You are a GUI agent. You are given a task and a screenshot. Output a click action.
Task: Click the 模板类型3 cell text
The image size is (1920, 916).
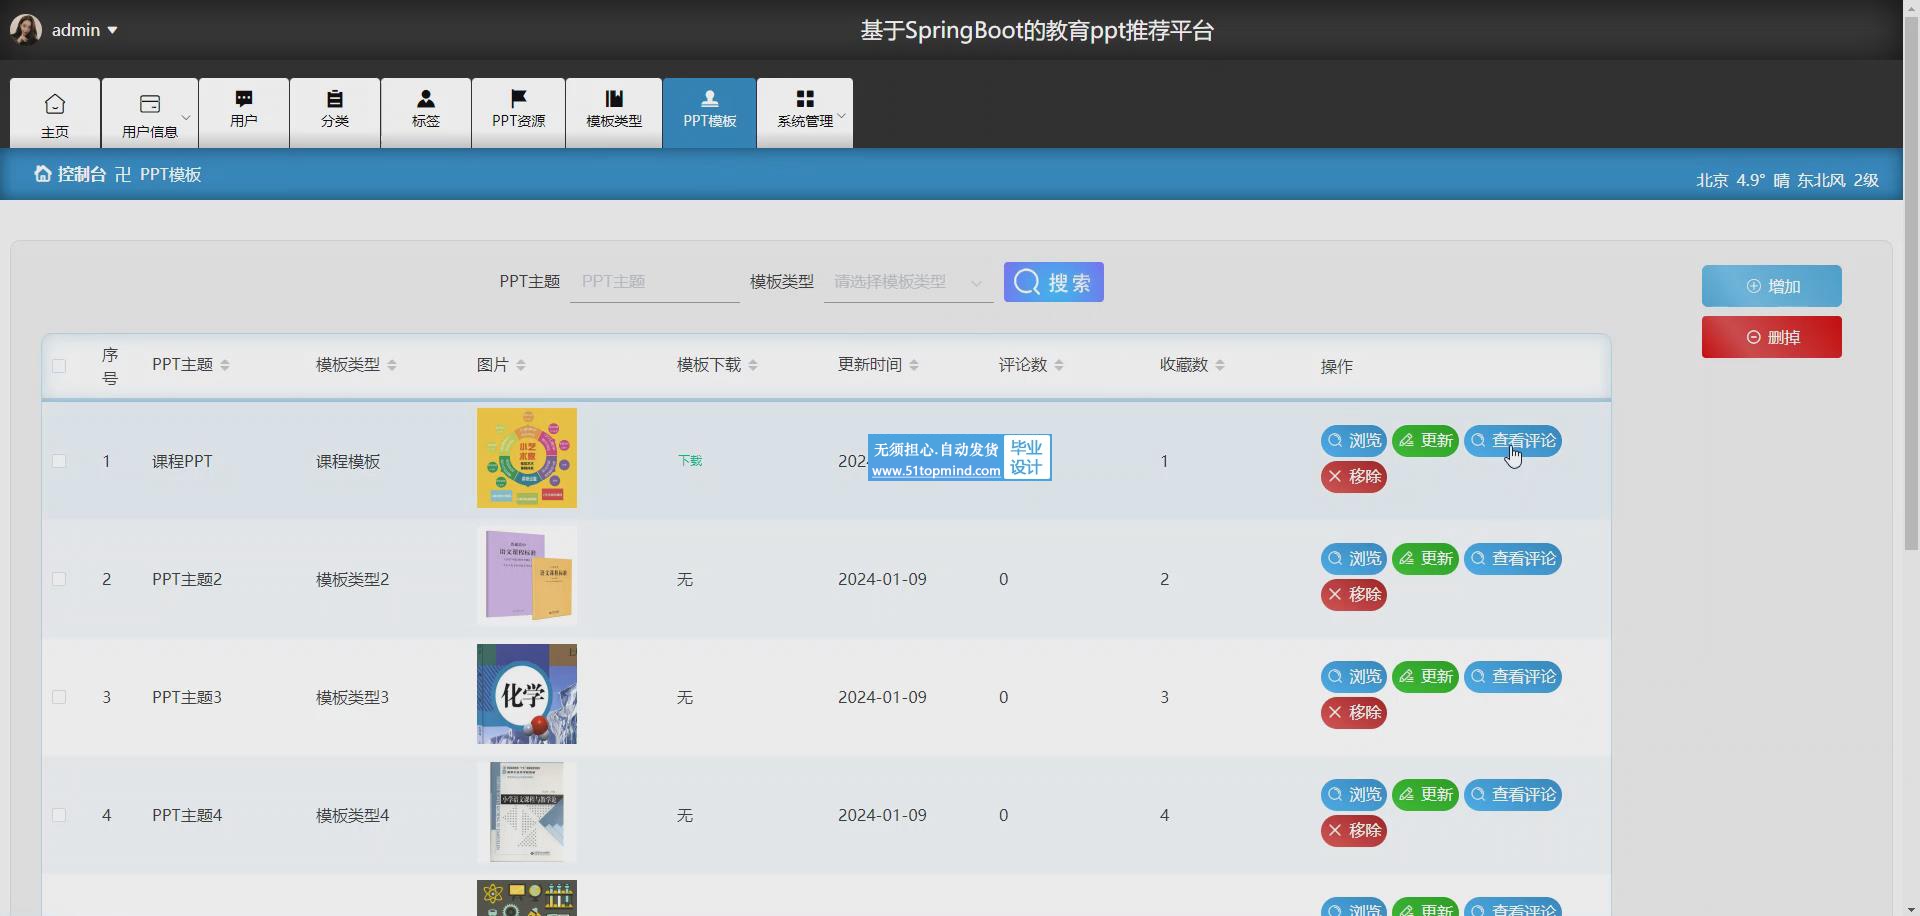tap(352, 697)
